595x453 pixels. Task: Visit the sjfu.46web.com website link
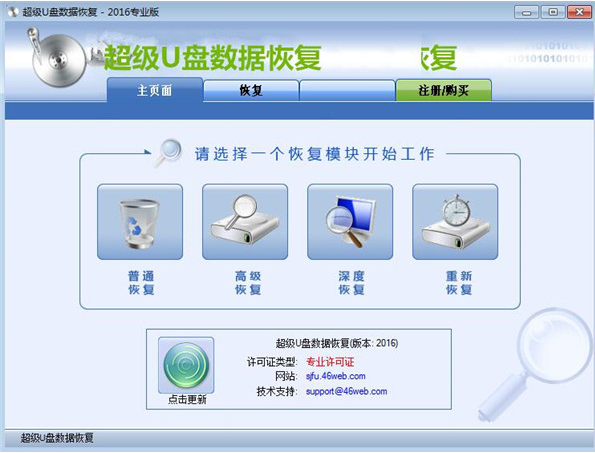(x=335, y=376)
